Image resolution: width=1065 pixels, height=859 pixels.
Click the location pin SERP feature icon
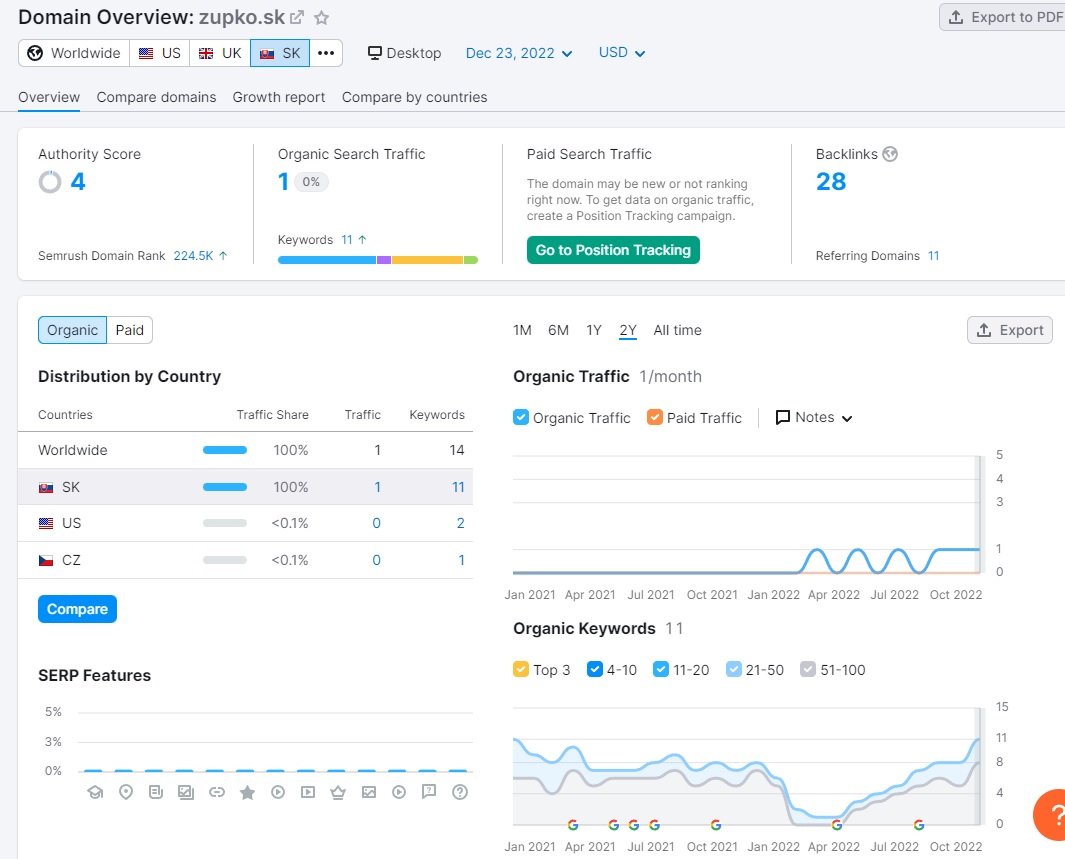pos(126,792)
